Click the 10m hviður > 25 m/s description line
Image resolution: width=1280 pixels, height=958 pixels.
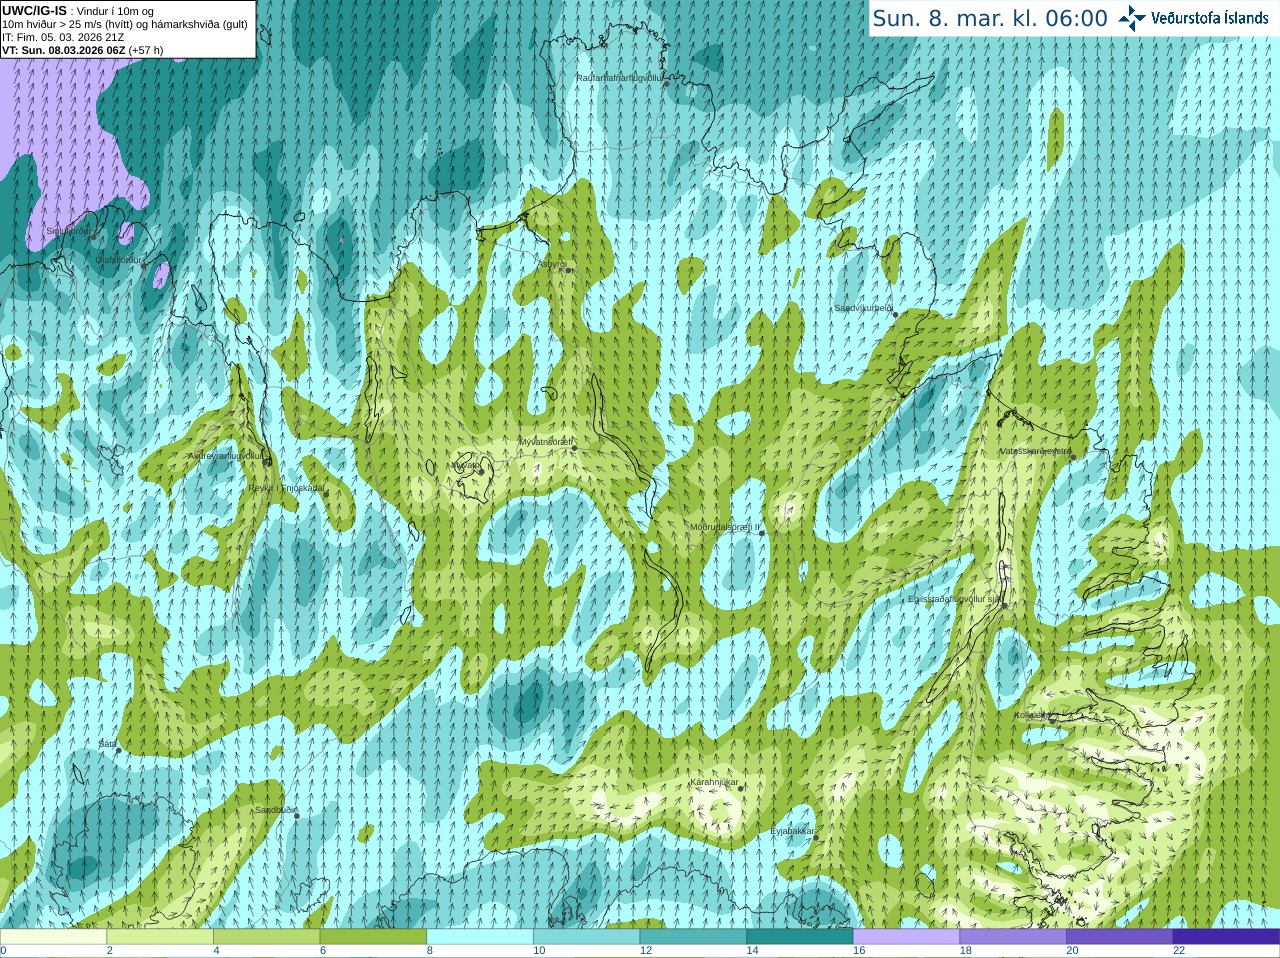(125, 24)
